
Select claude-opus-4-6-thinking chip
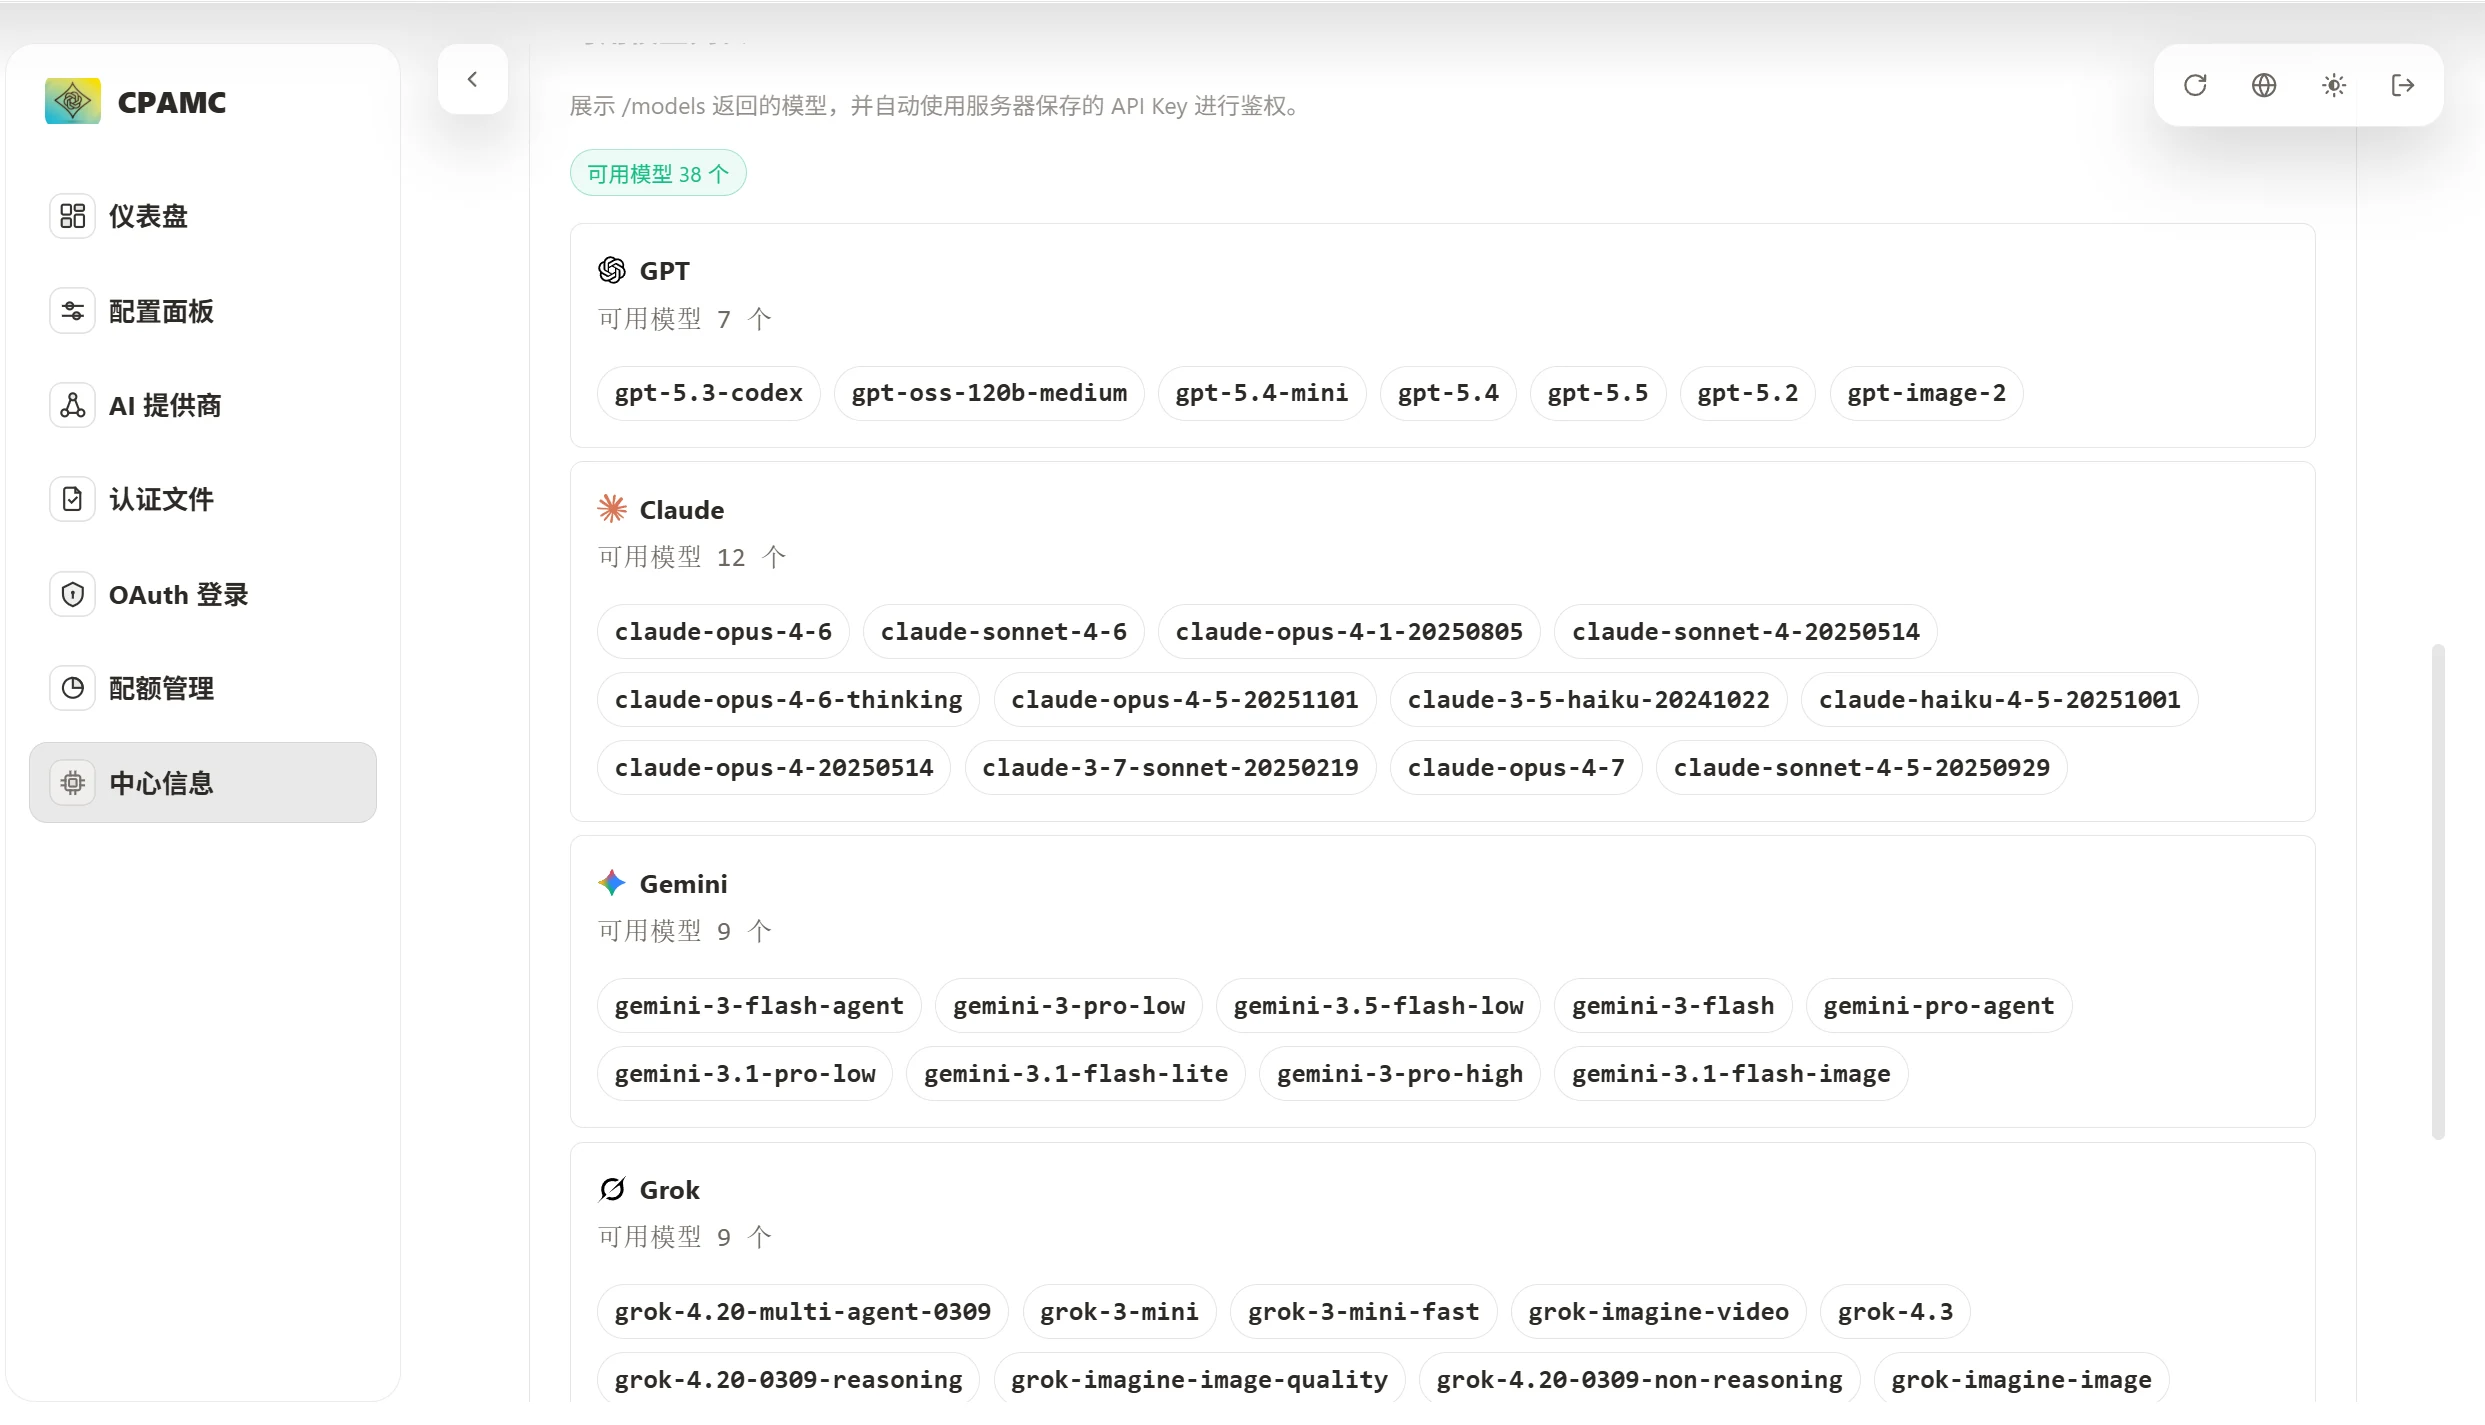click(x=788, y=699)
